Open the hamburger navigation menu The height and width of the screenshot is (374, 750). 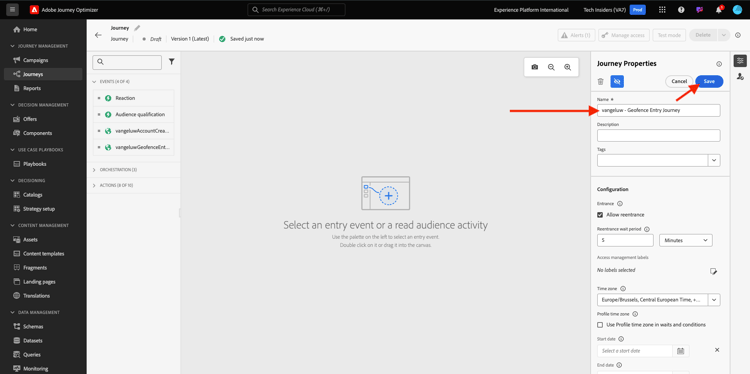click(x=12, y=10)
